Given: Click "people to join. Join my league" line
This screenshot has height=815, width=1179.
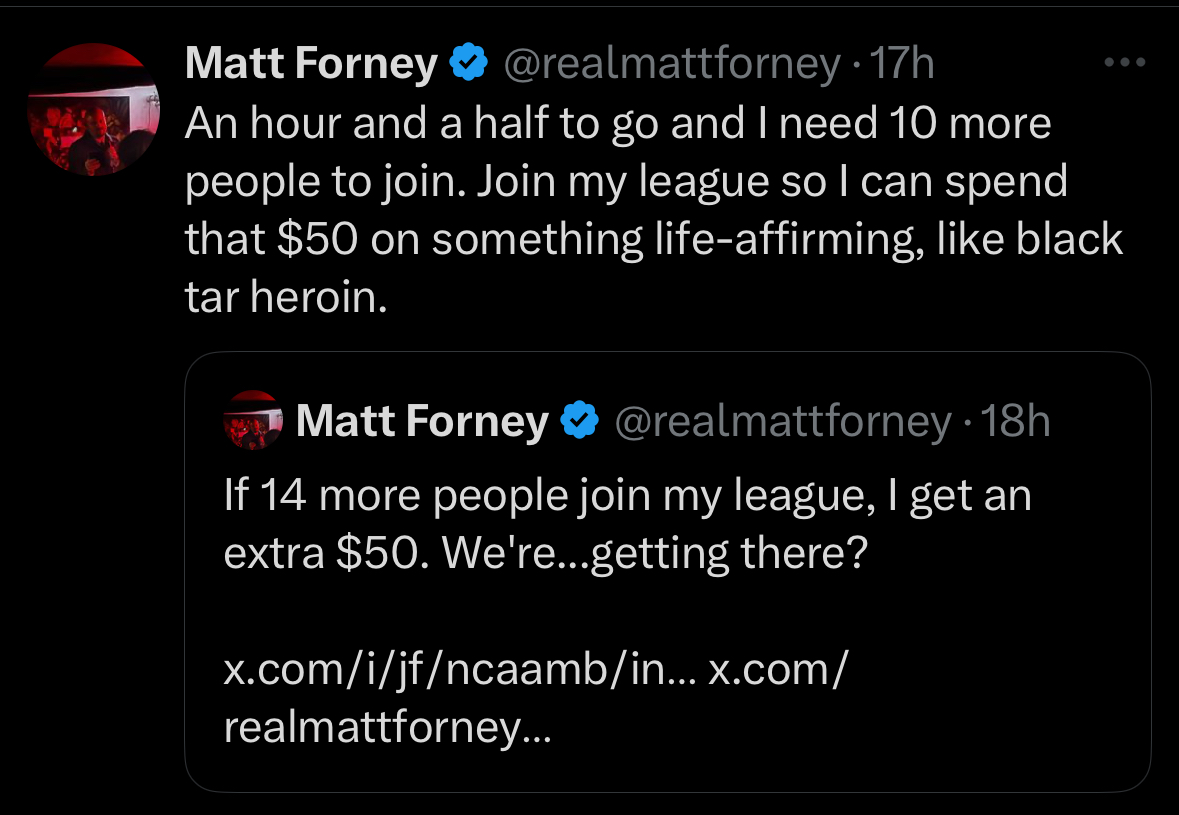Looking at the screenshot, I should pos(626,182).
